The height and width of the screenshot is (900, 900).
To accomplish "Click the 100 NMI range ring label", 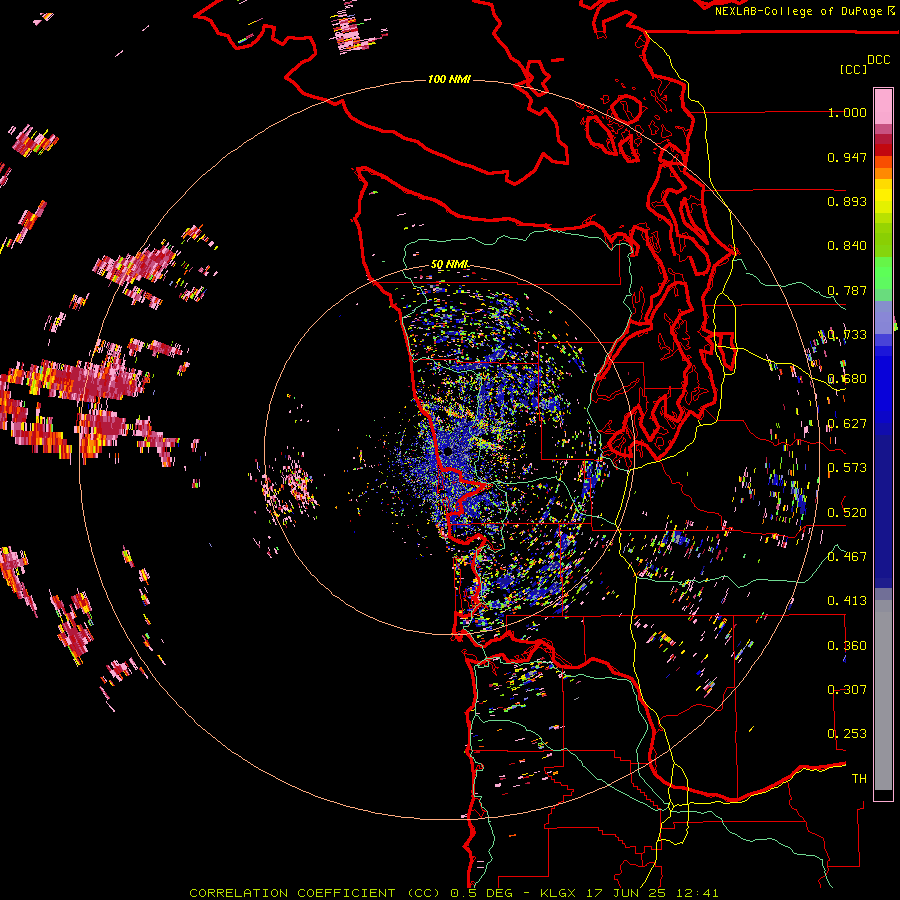I will 449,79.
